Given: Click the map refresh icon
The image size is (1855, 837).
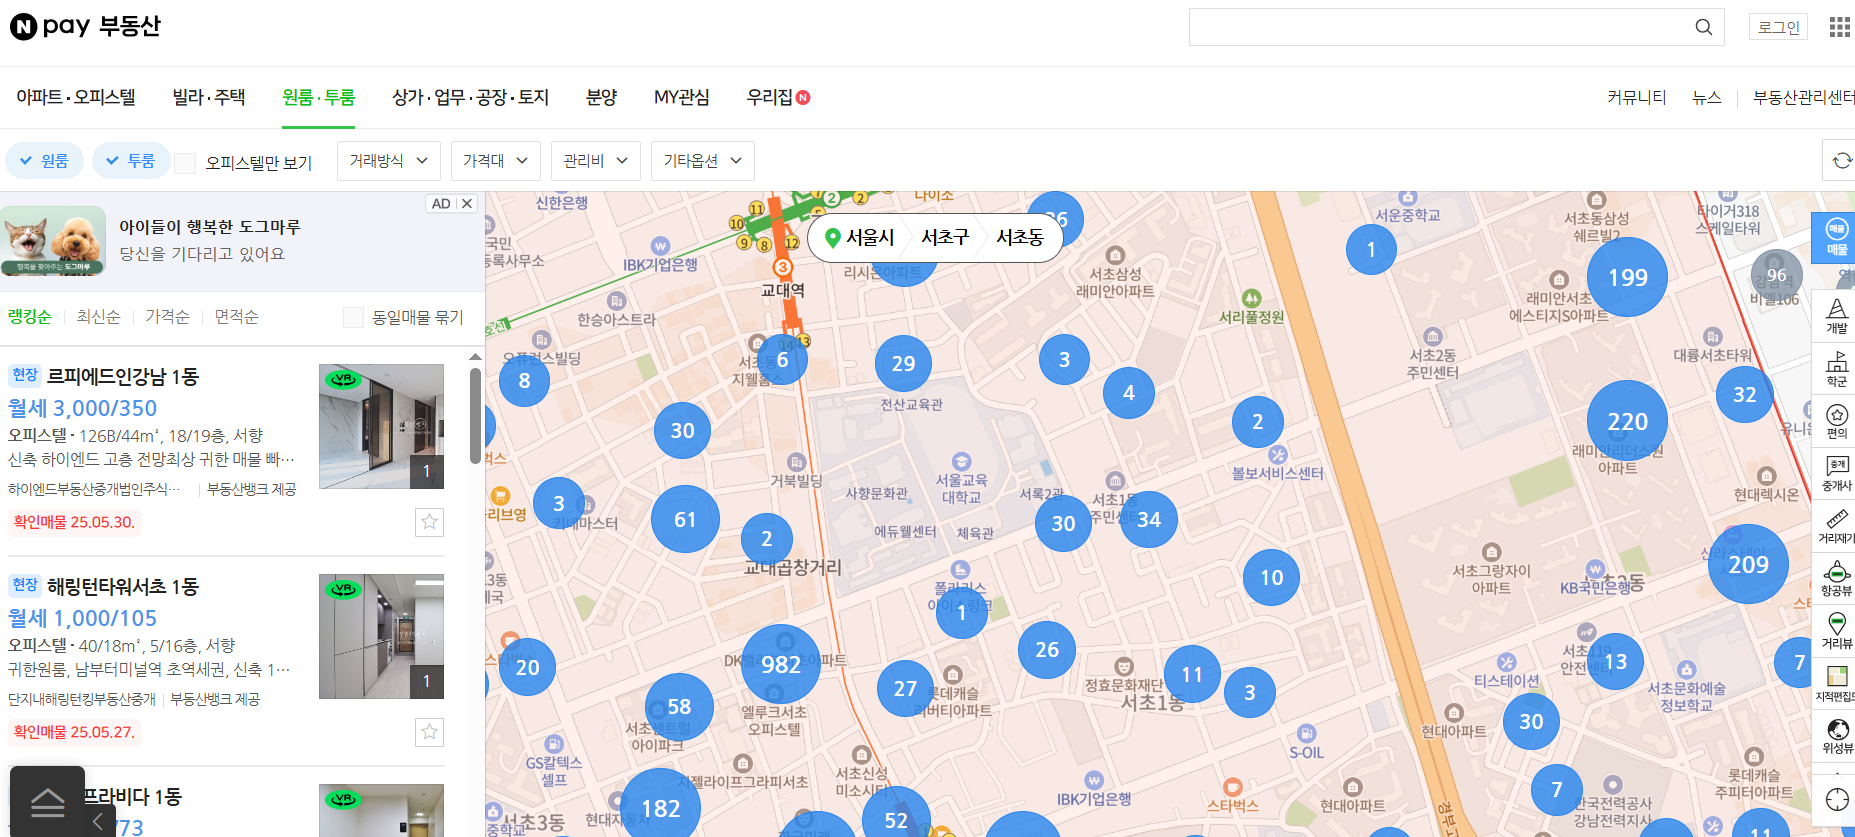Looking at the screenshot, I should (x=1842, y=161).
